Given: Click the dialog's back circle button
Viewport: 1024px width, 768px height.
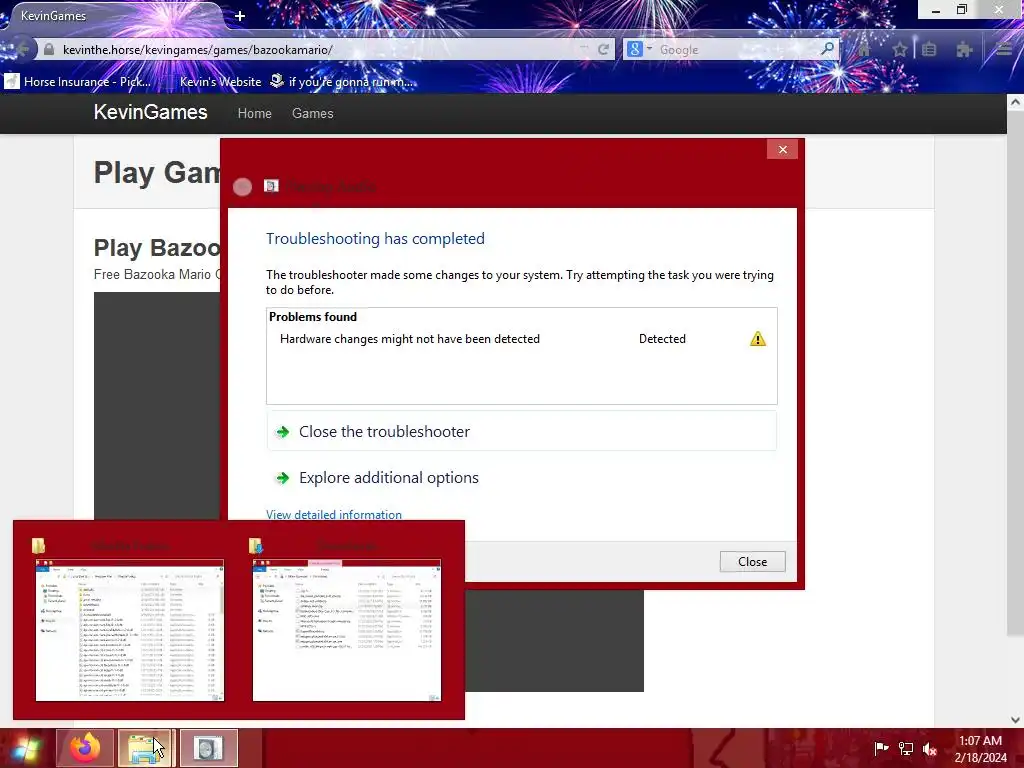Looking at the screenshot, I should [242, 187].
